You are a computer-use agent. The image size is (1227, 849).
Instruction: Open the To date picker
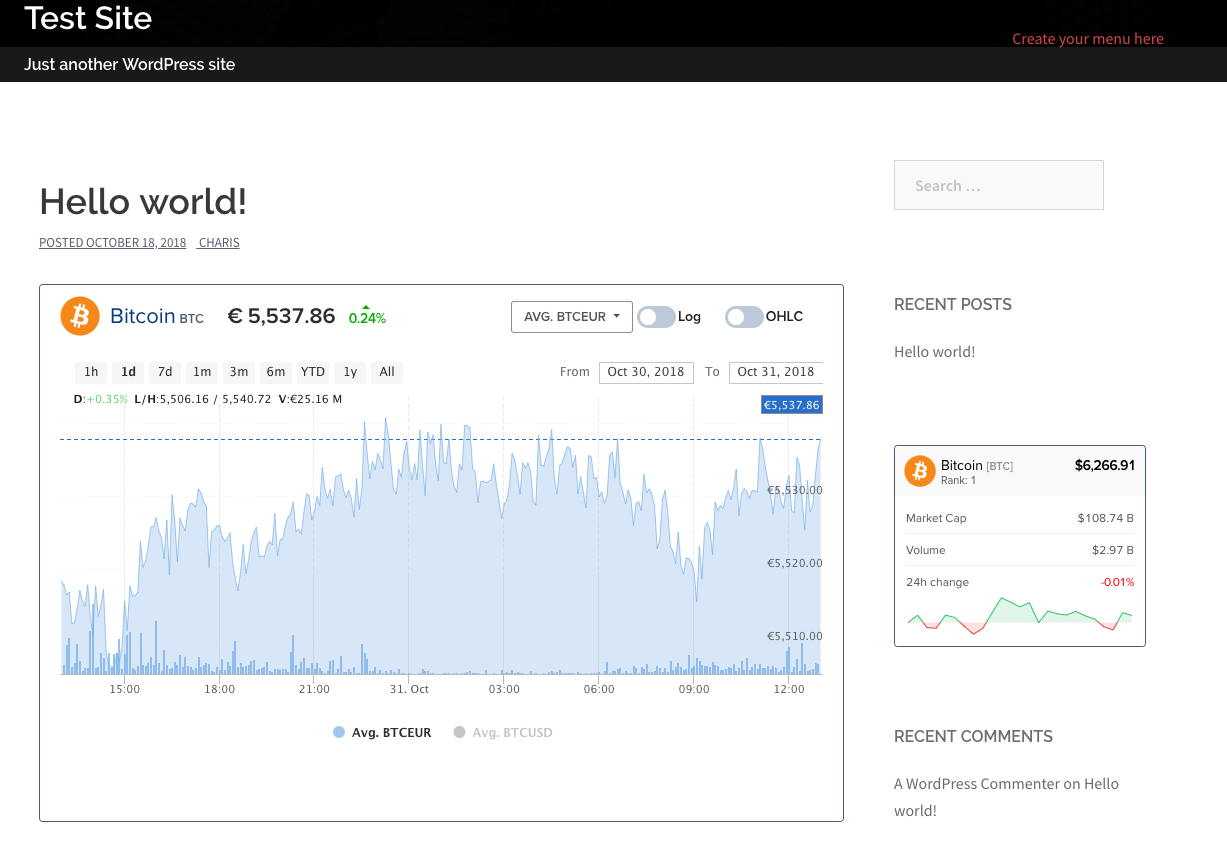(x=775, y=372)
